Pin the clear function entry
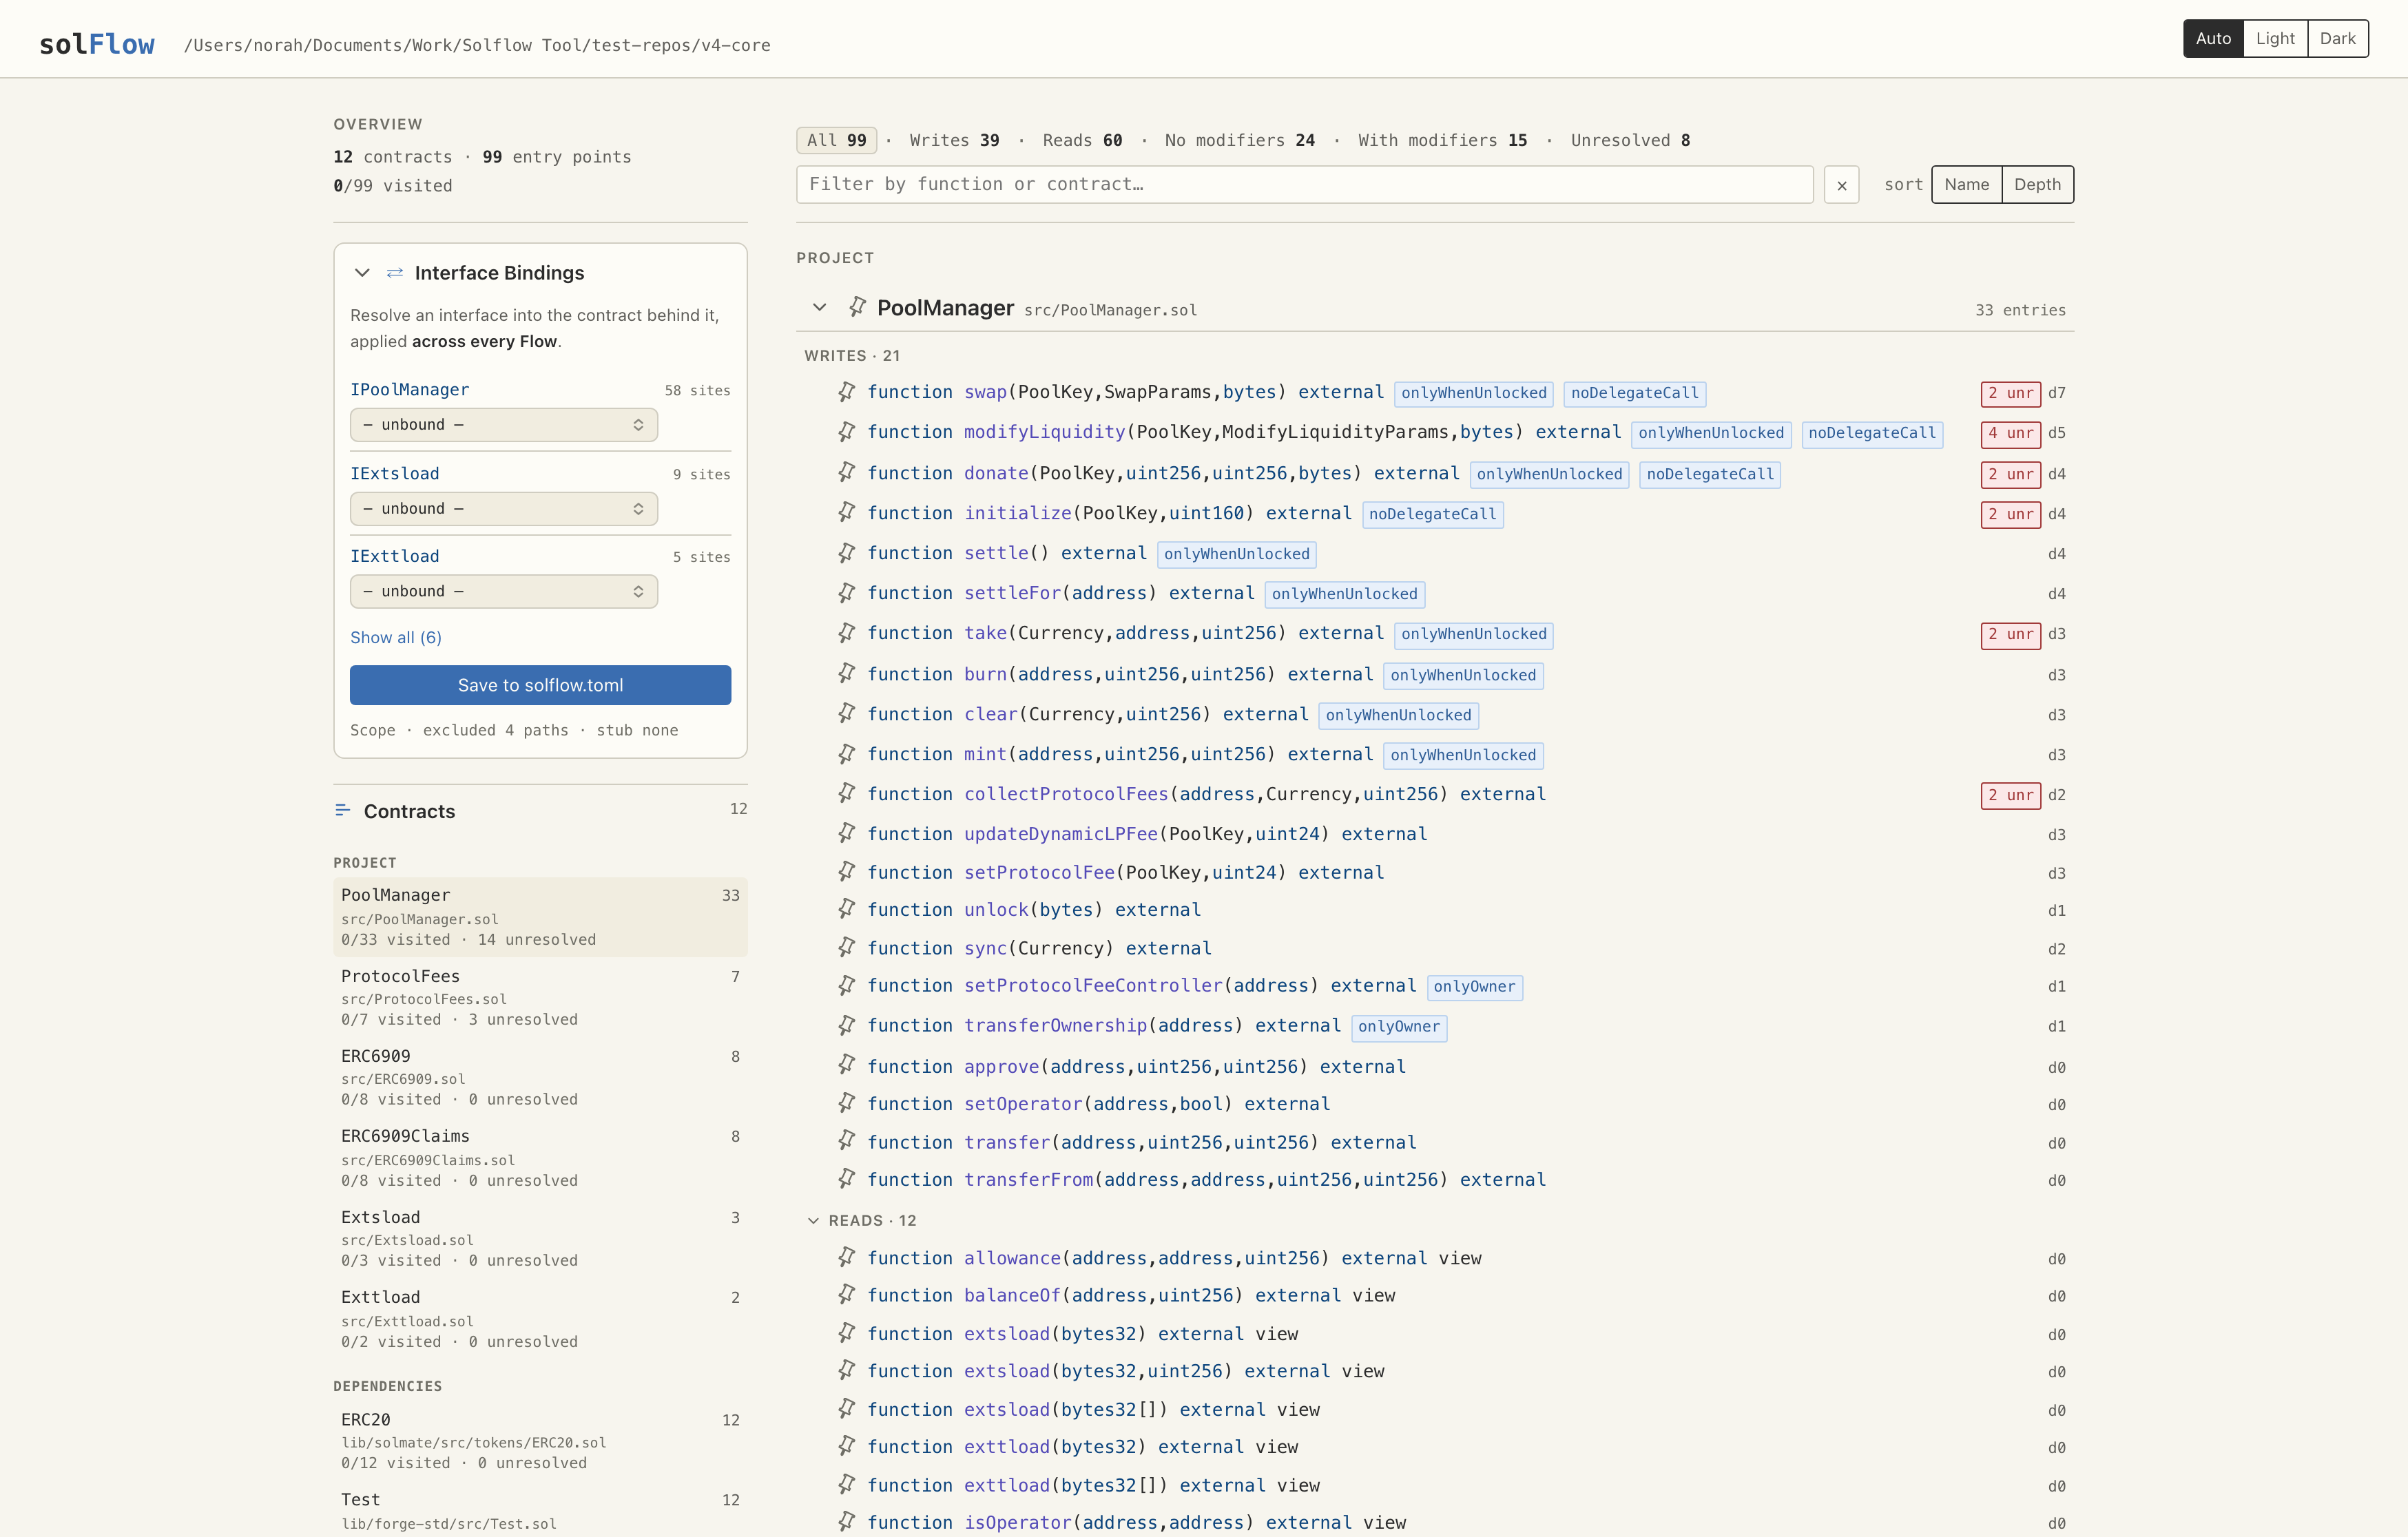Screen dimensions: 2408x1537 (847, 714)
